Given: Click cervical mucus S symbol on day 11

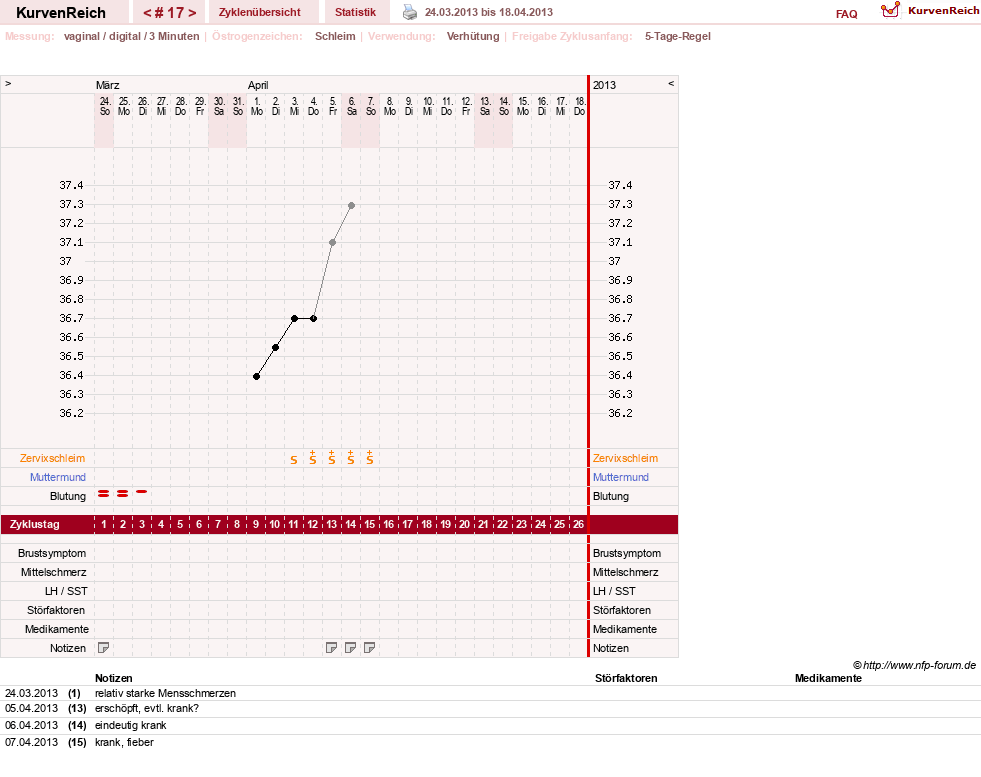Looking at the screenshot, I should (x=294, y=460).
